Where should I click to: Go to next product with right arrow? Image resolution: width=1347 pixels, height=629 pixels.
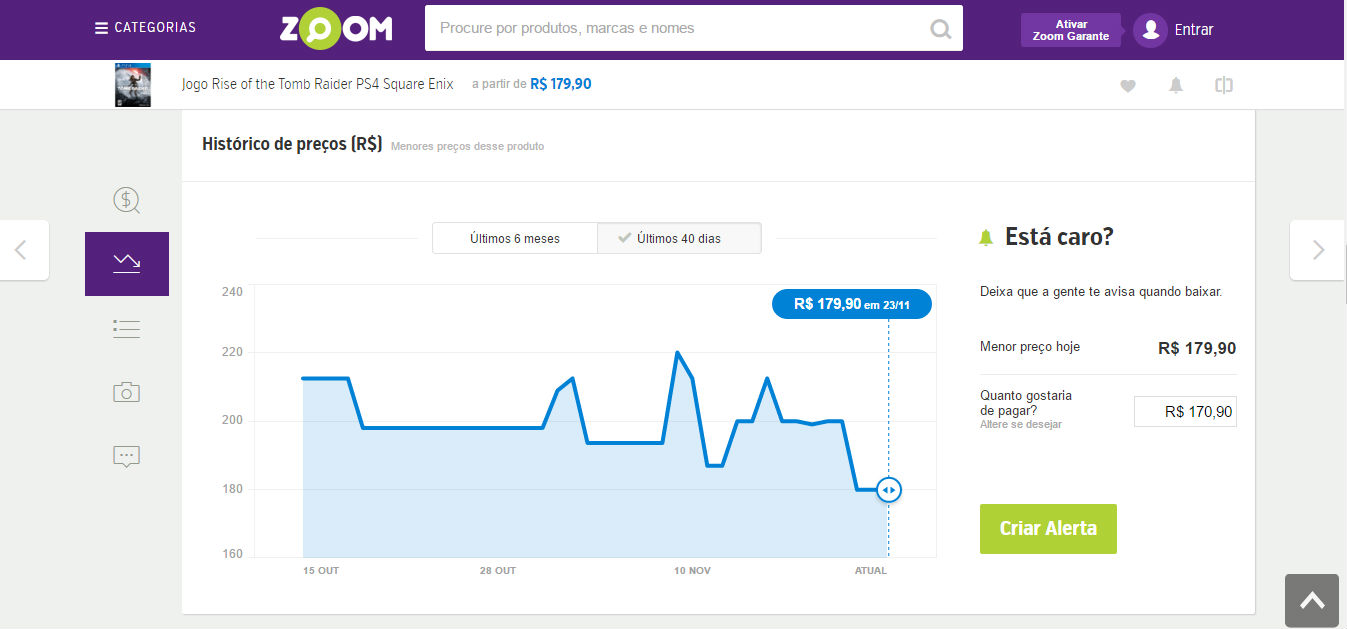1318,250
